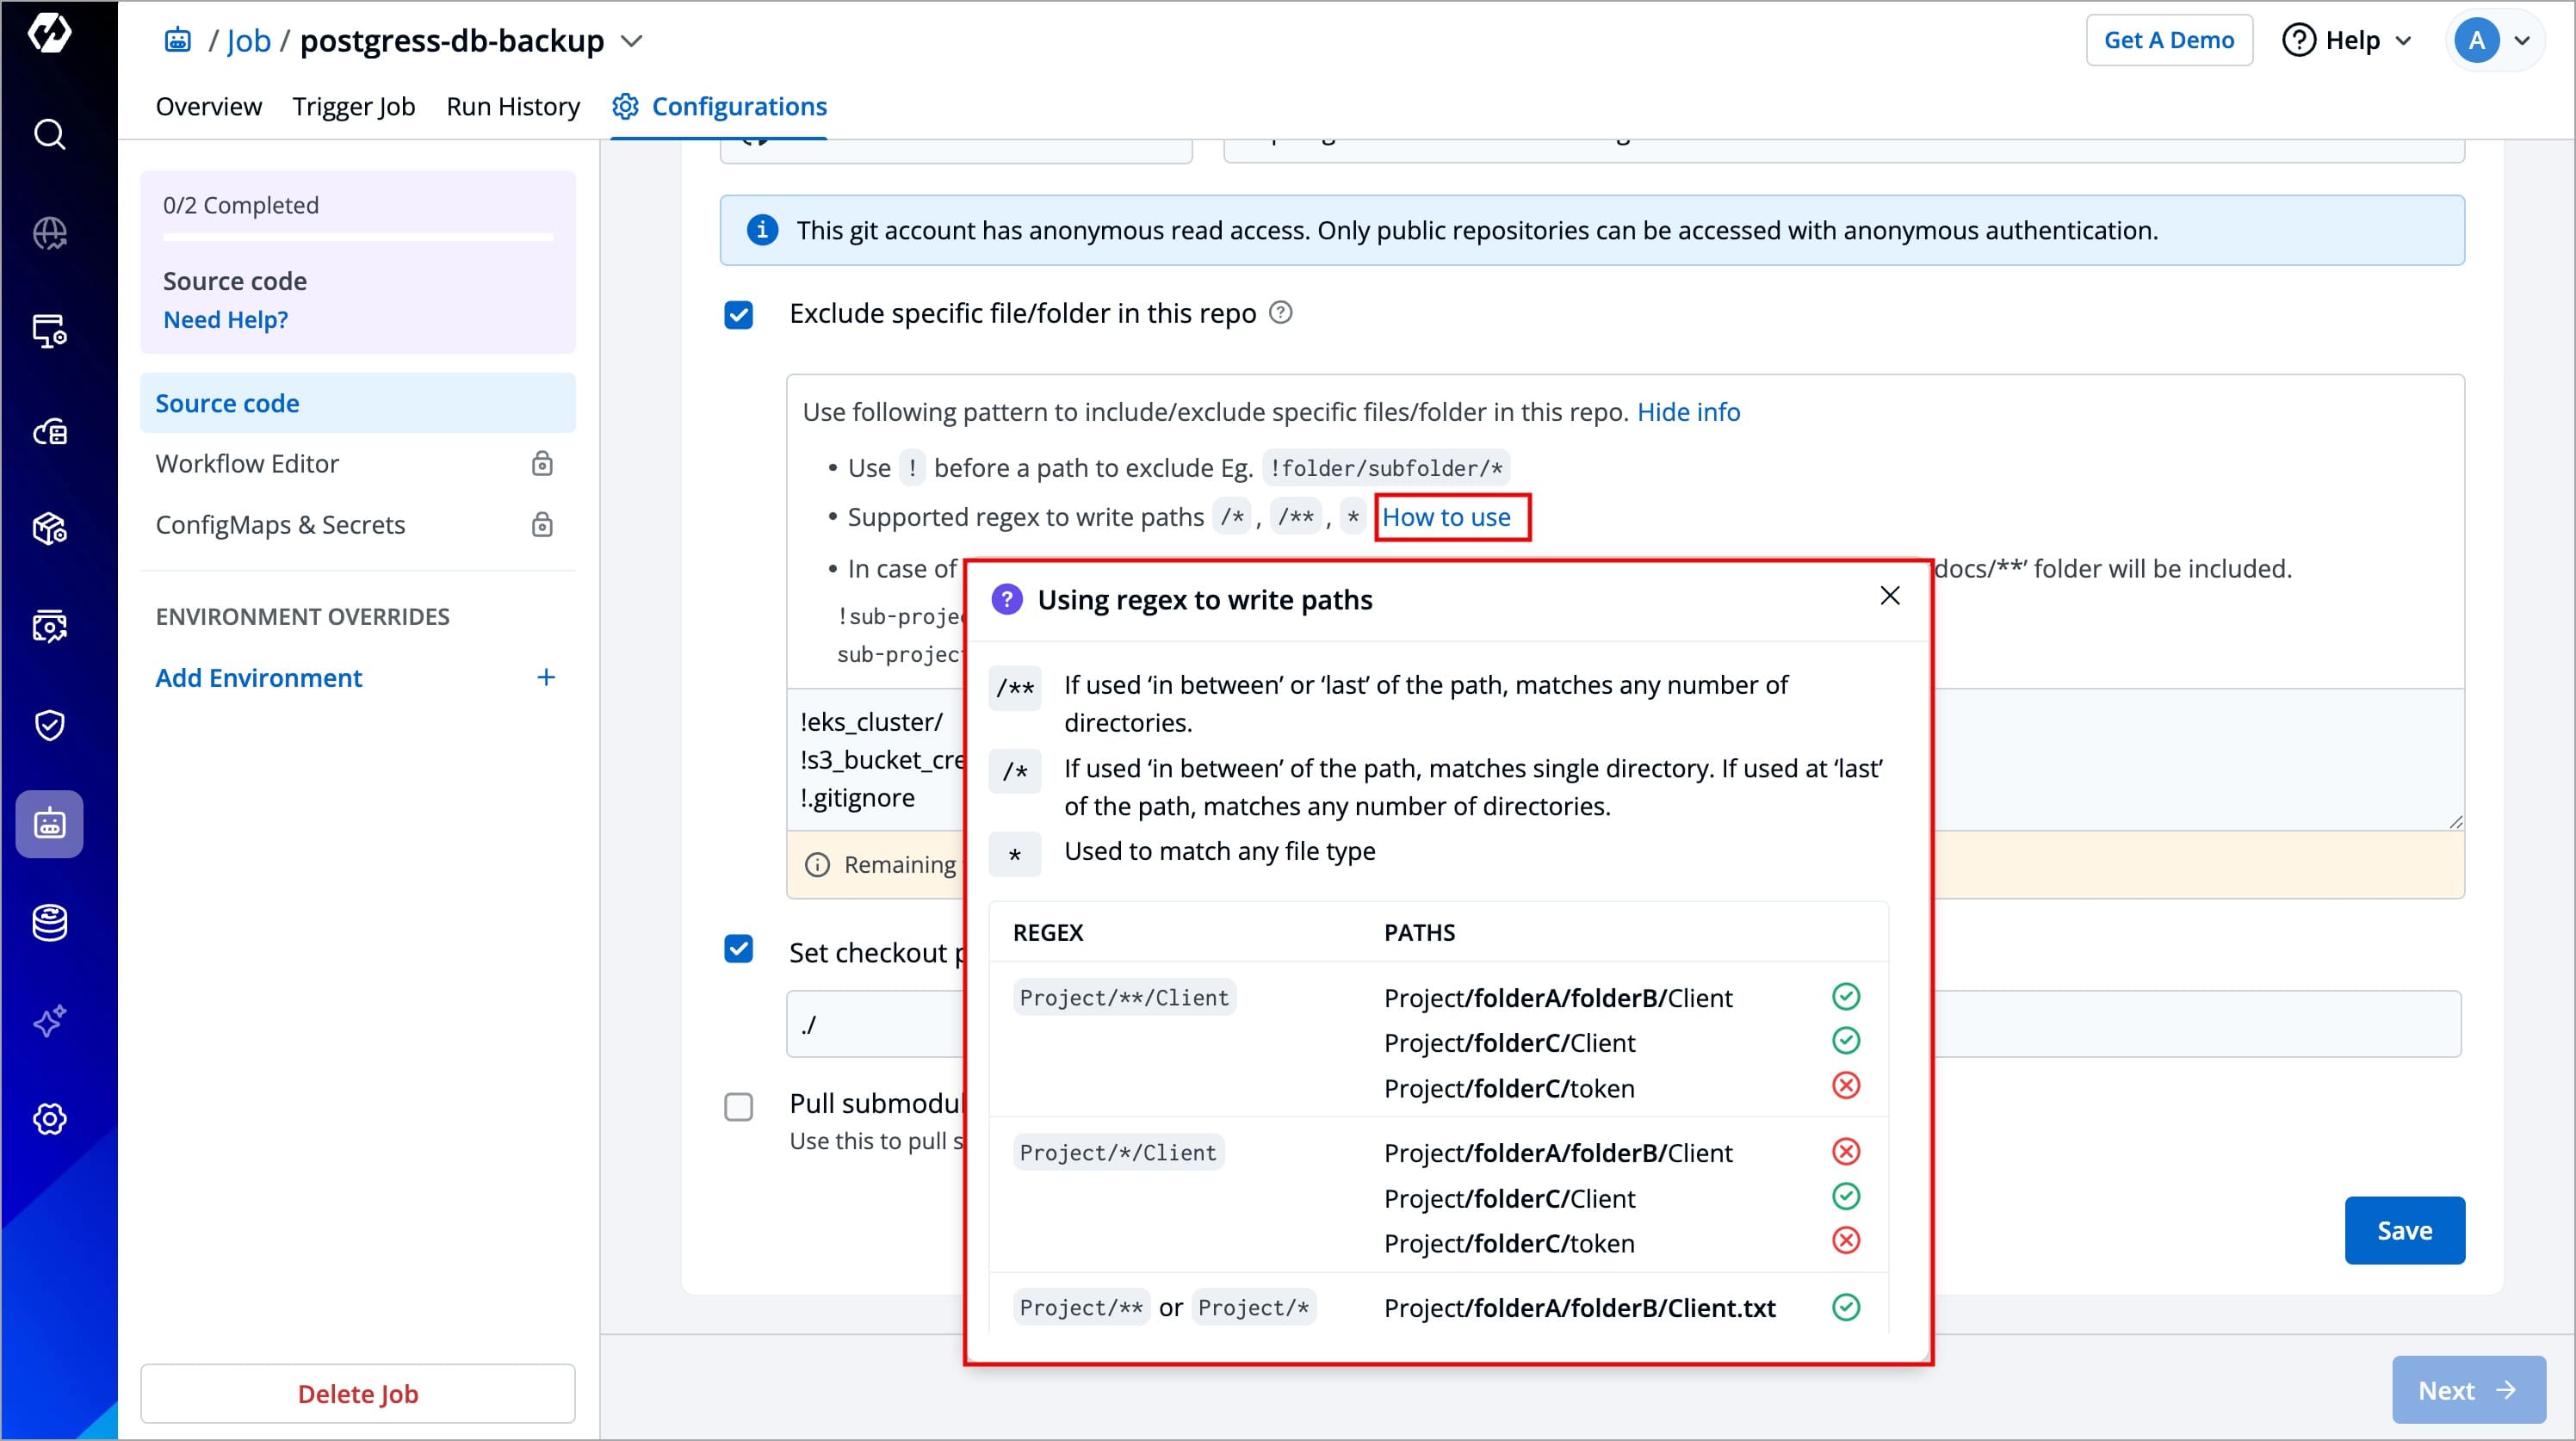Uncheck Exclude specific file/folder checkbox
Image resolution: width=2576 pixels, height=1441 pixels.
point(739,315)
